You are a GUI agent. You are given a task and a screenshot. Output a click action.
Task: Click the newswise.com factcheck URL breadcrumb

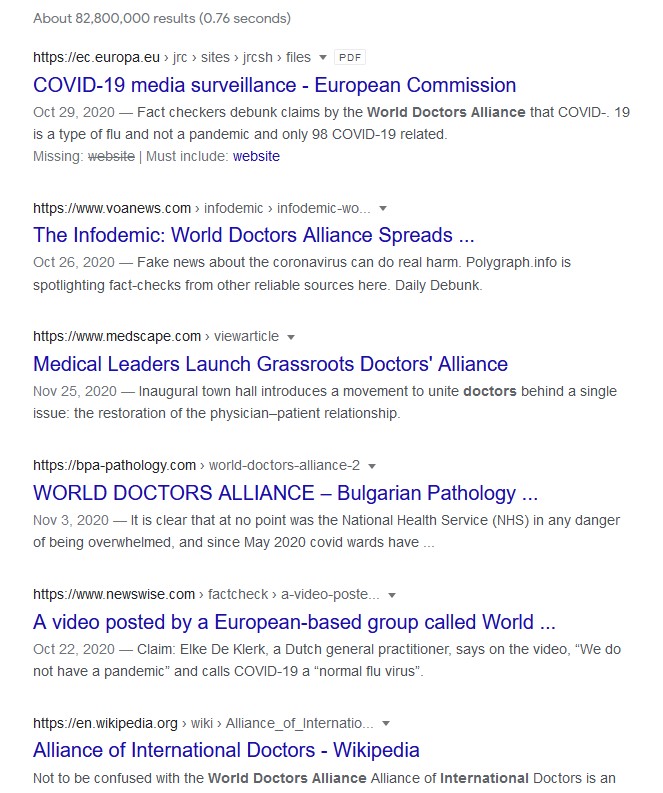pyautogui.click(x=206, y=594)
